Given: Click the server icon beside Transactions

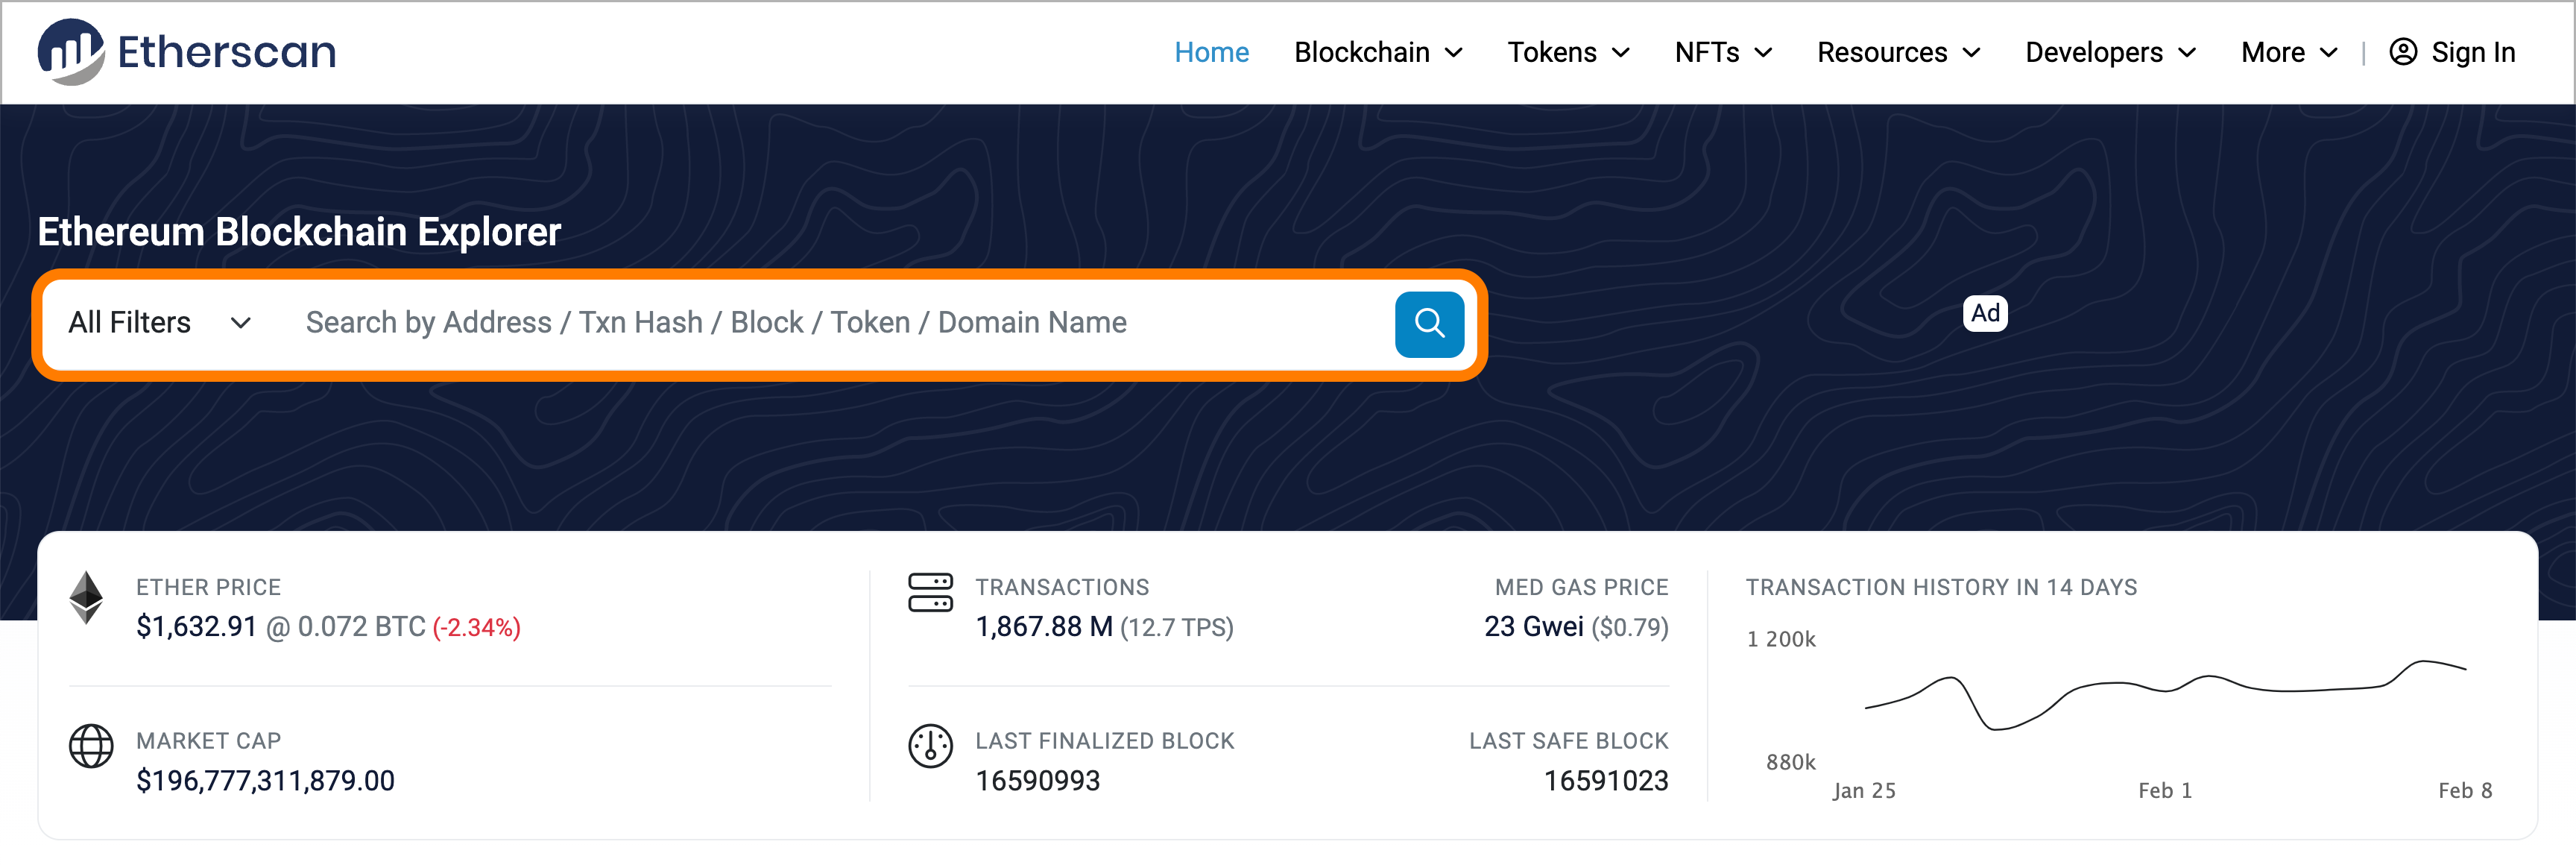Looking at the screenshot, I should pos(930,592).
